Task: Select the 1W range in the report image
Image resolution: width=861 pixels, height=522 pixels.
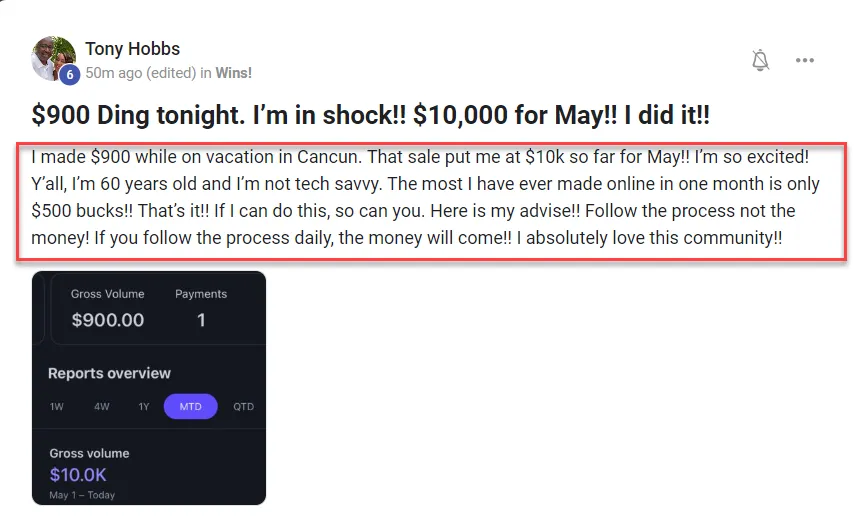Action: tap(58, 407)
